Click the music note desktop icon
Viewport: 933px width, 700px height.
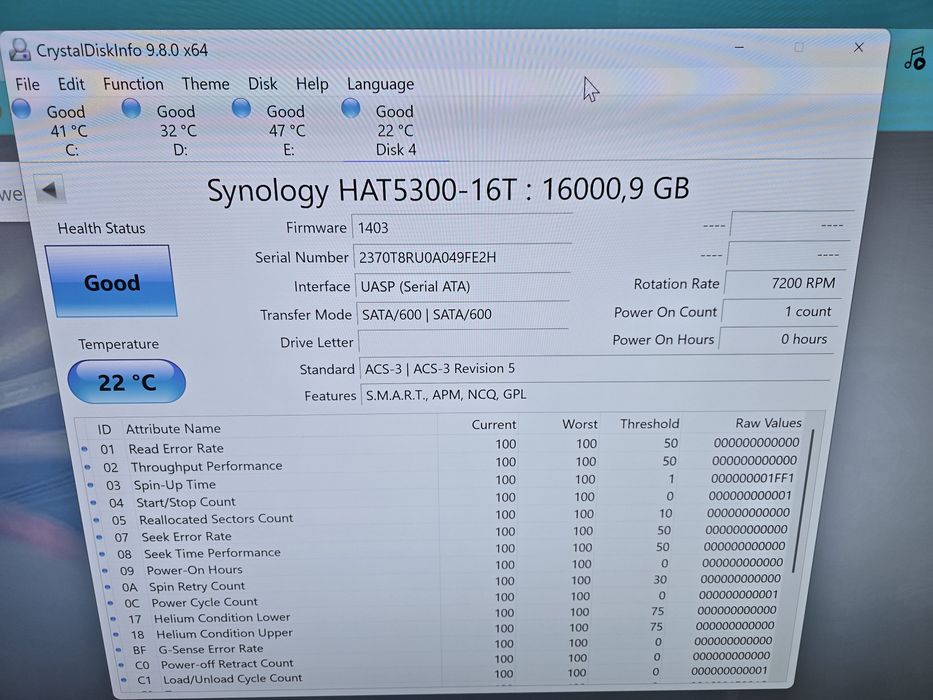[x=914, y=58]
